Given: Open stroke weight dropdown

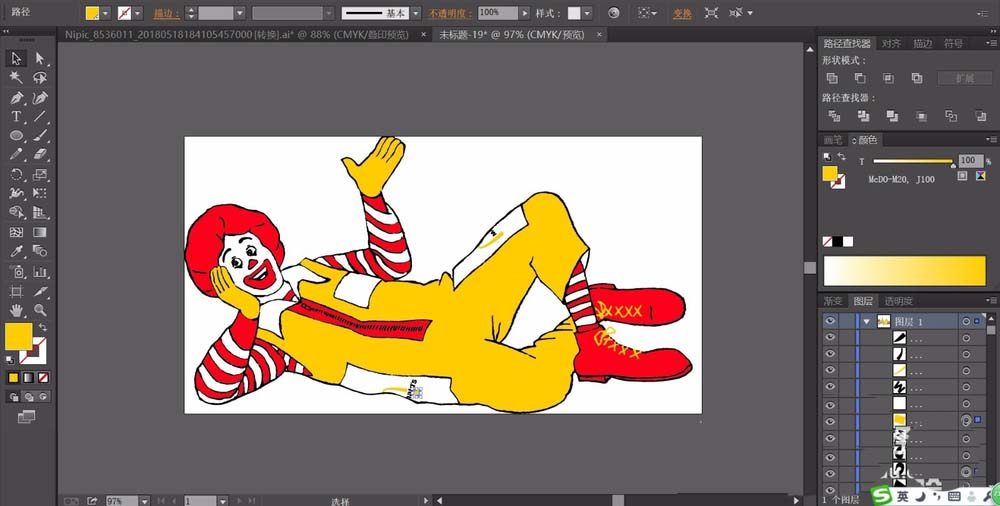Looking at the screenshot, I should tap(240, 13).
